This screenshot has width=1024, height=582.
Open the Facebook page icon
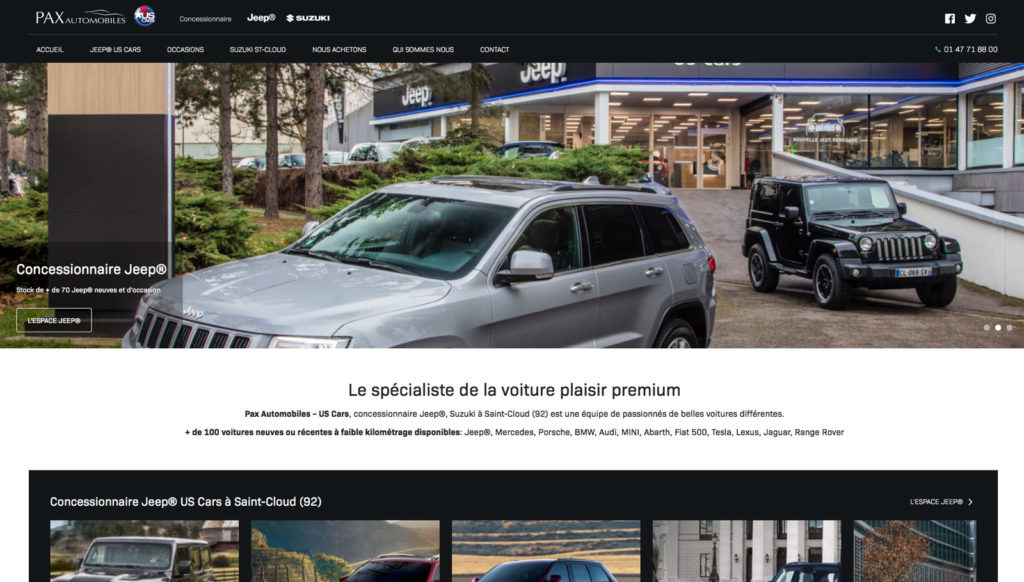point(950,18)
